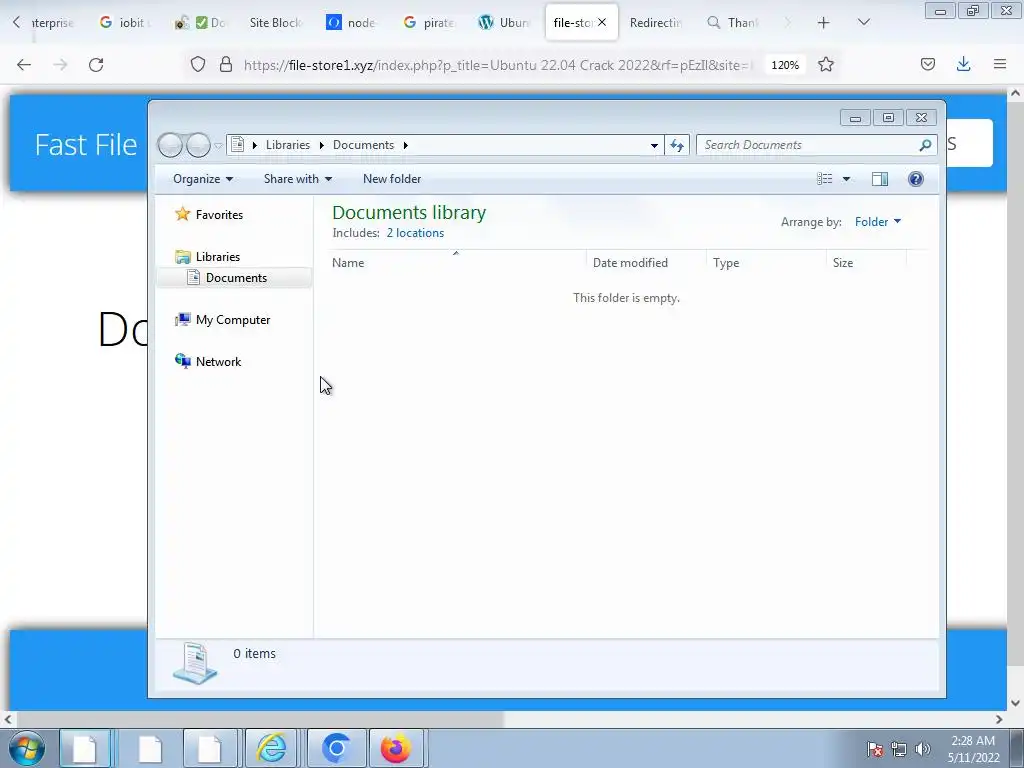Bookmark this page with the star icon
This screenshot has width=1024, height=768.
pyautogui.click(x=825, y=65)
